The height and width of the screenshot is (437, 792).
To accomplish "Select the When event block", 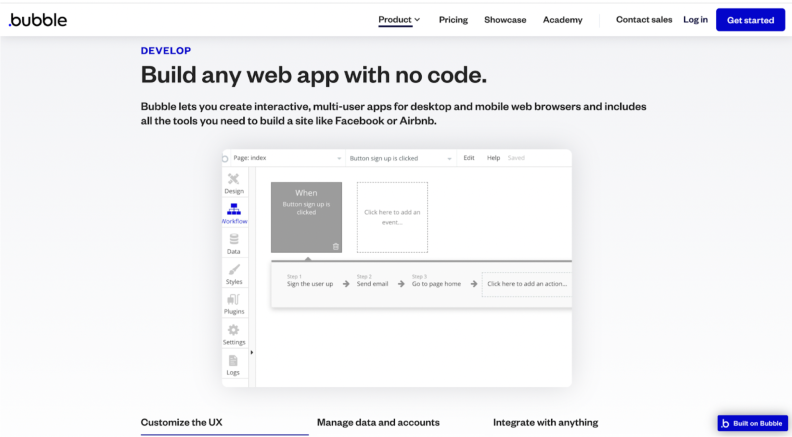I will (x=306, y=217).
